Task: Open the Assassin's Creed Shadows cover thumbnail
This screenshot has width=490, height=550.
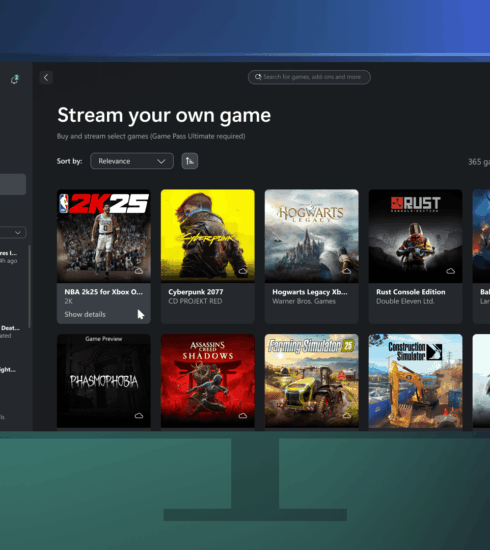Action: pos(208,381)
